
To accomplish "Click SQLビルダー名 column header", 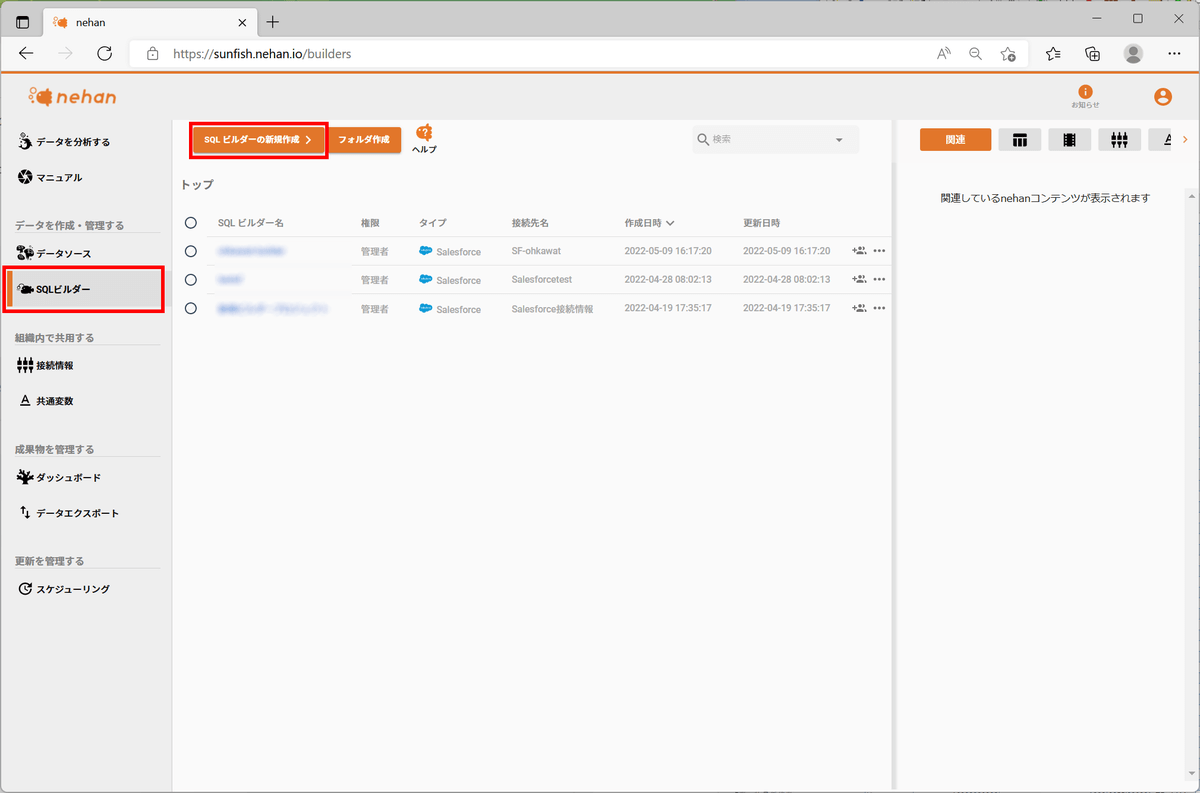I will coord(251,222).
